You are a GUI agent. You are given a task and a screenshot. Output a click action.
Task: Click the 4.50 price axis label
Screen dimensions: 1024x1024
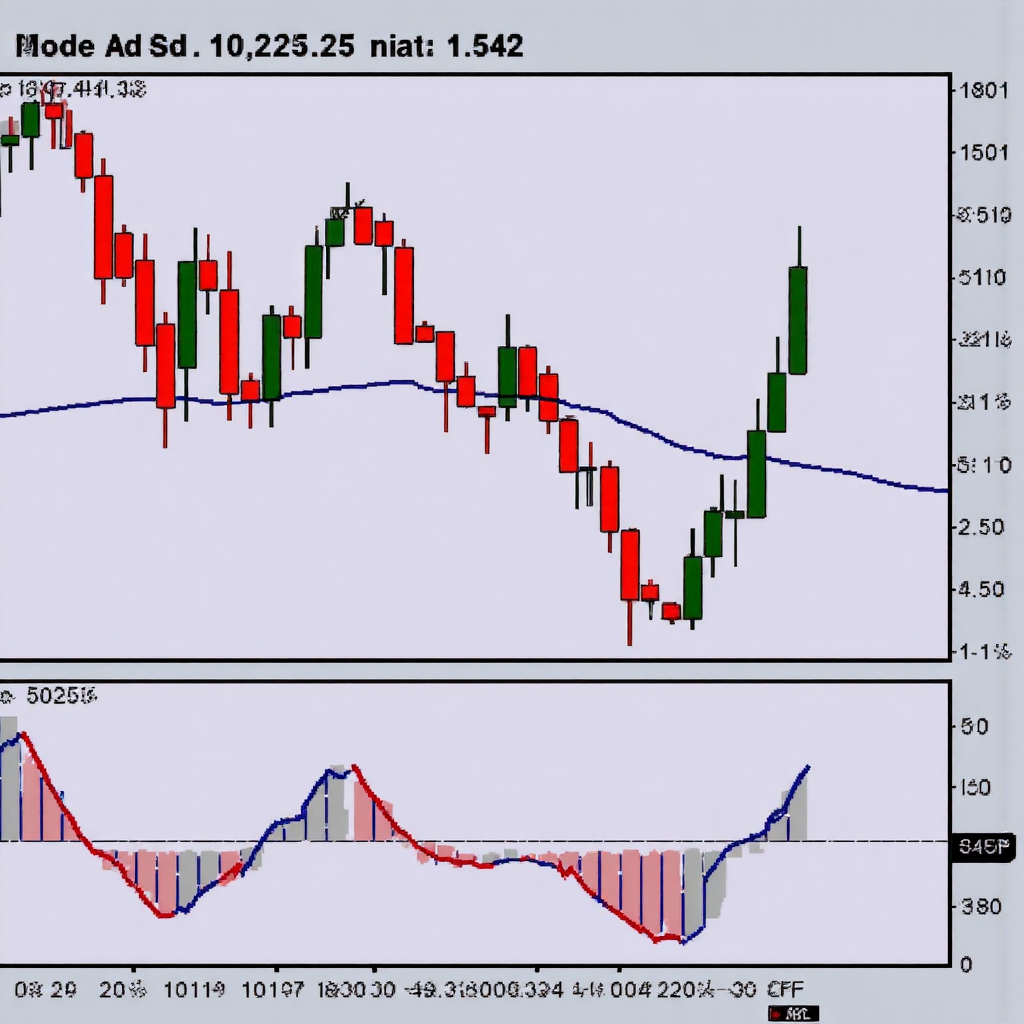pos(984,589)
